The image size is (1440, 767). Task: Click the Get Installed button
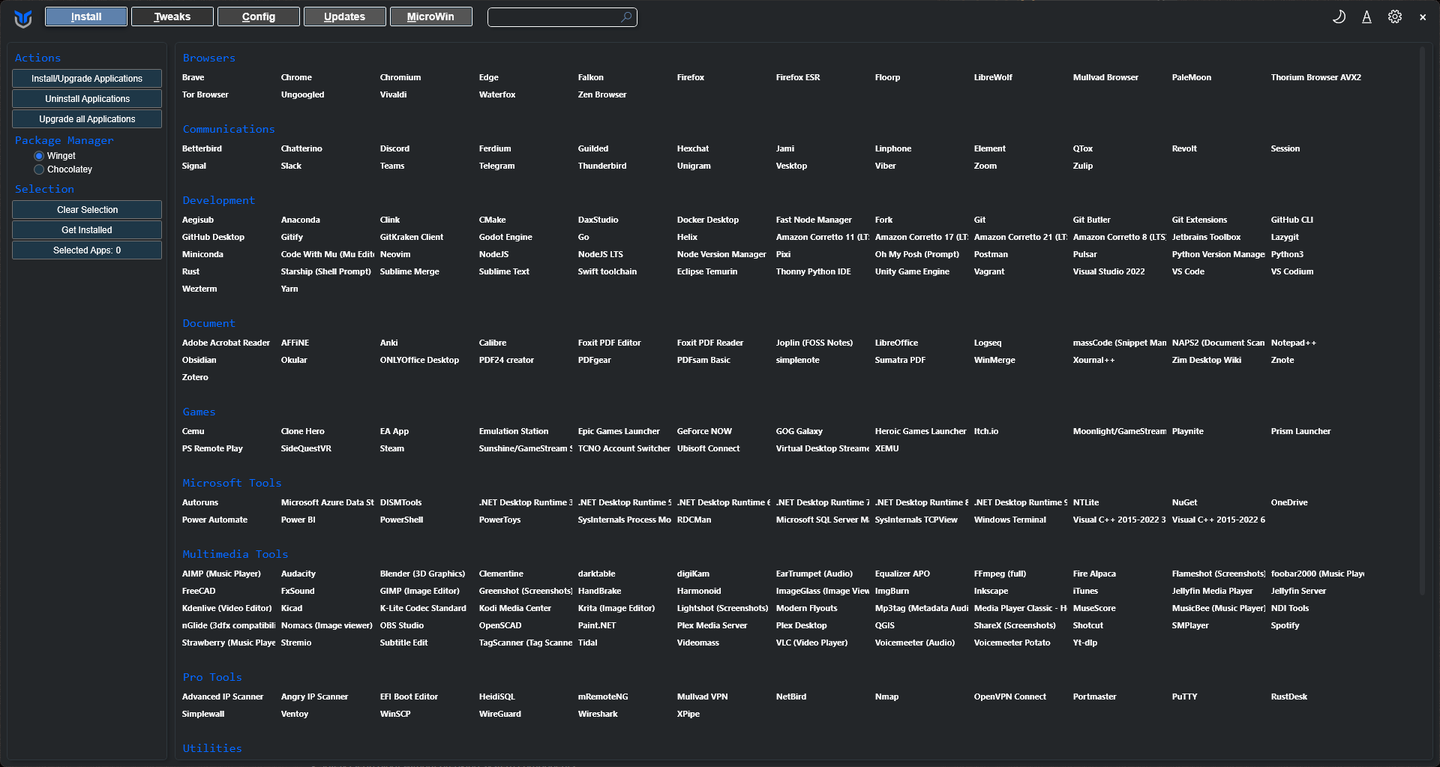87,230
